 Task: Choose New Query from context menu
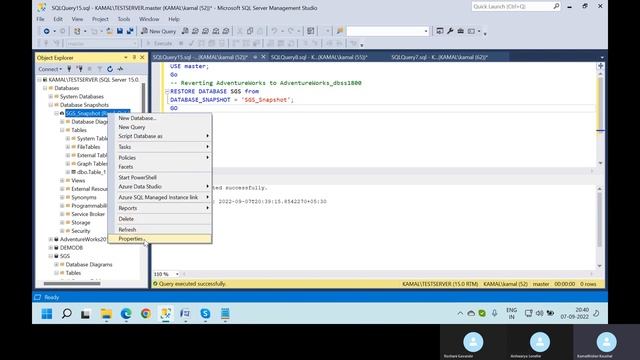[x=160, y=127]
